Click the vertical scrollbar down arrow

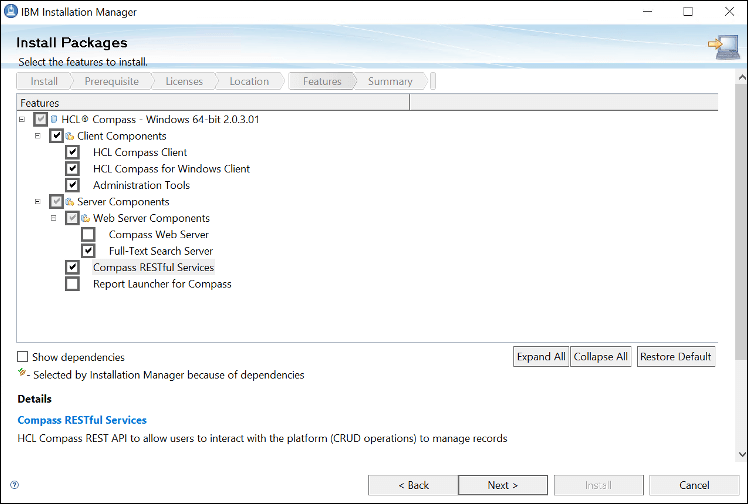click(x=742, y=454)
